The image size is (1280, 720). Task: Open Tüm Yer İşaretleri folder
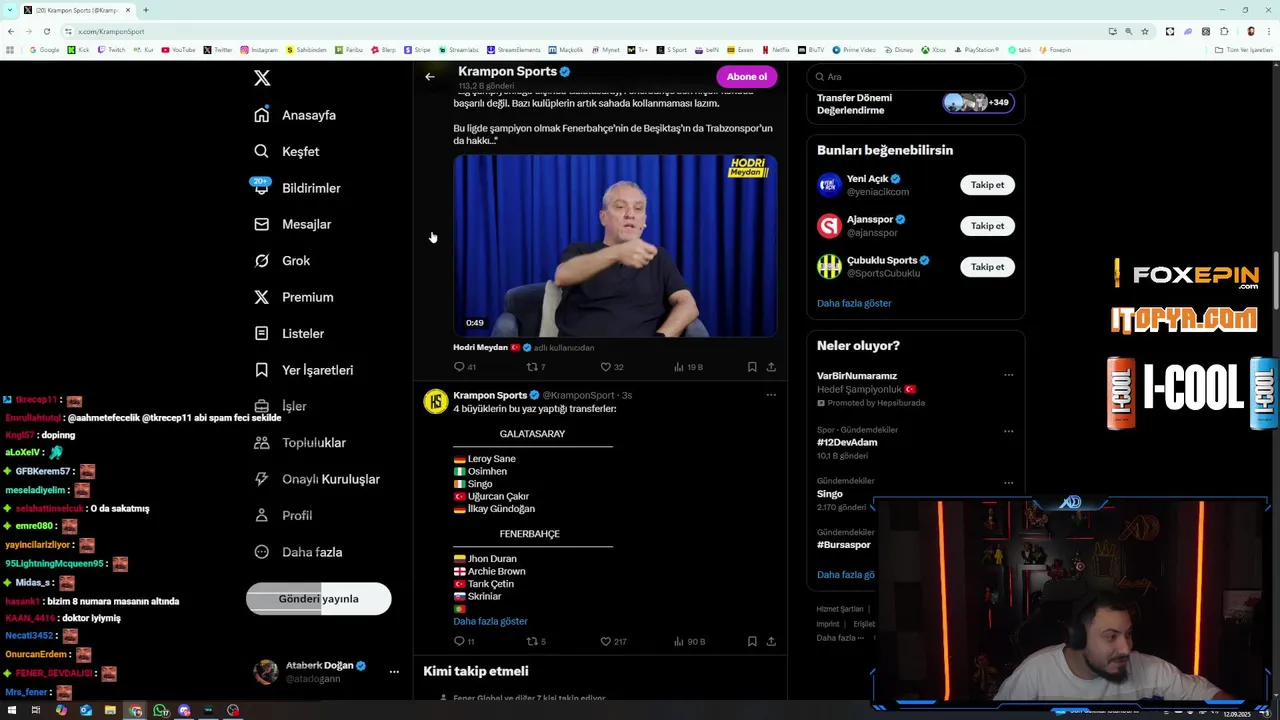pos(1243,50)
